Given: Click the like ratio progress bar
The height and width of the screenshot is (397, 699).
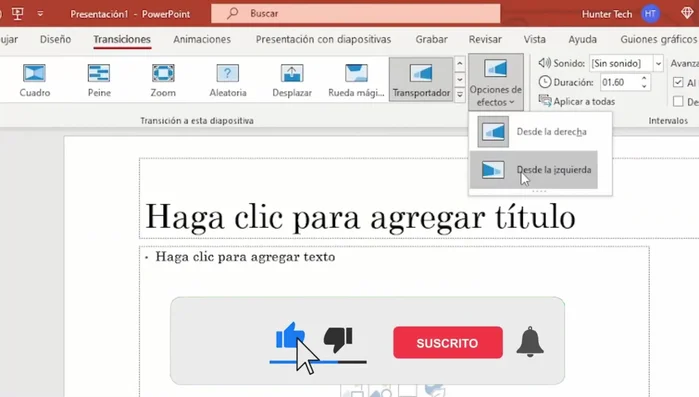Looking at the screenshot, I should [x=318, y=362].
